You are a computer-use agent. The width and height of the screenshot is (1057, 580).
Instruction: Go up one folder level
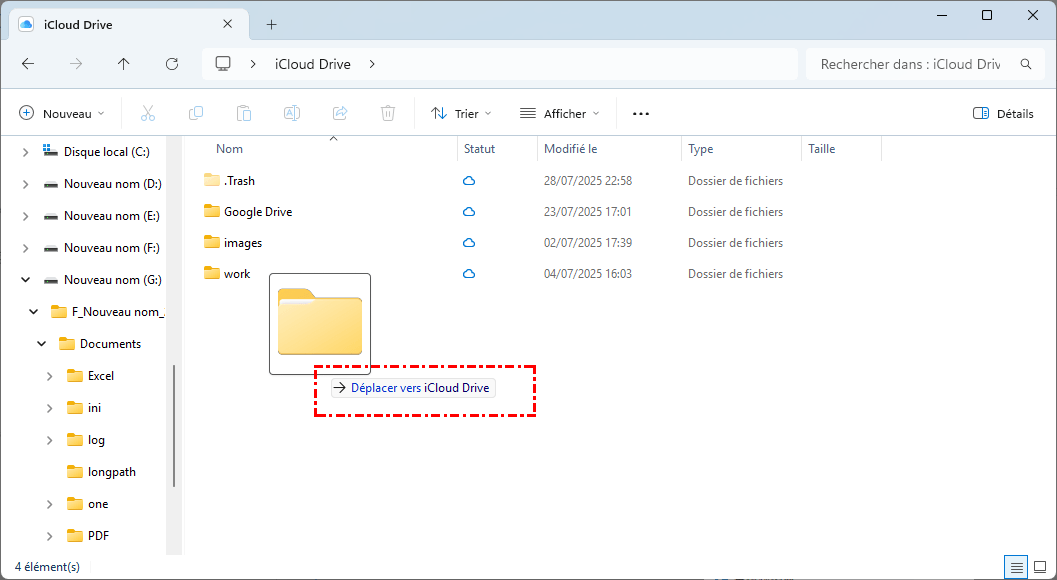tap(123, 64)
